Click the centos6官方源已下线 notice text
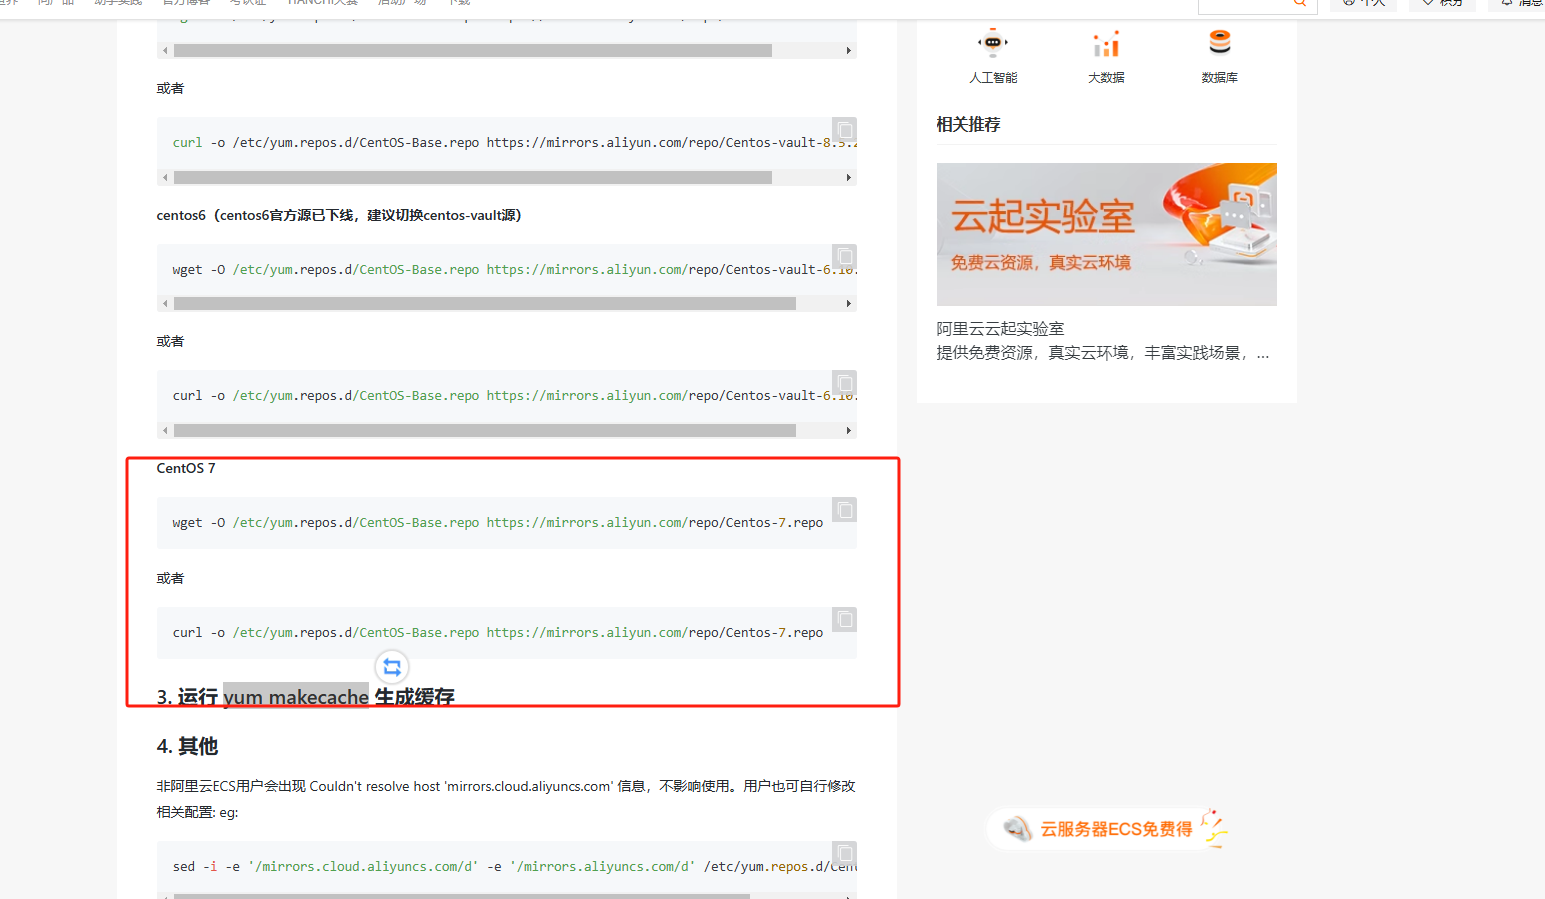 click(x=339, y=215)
